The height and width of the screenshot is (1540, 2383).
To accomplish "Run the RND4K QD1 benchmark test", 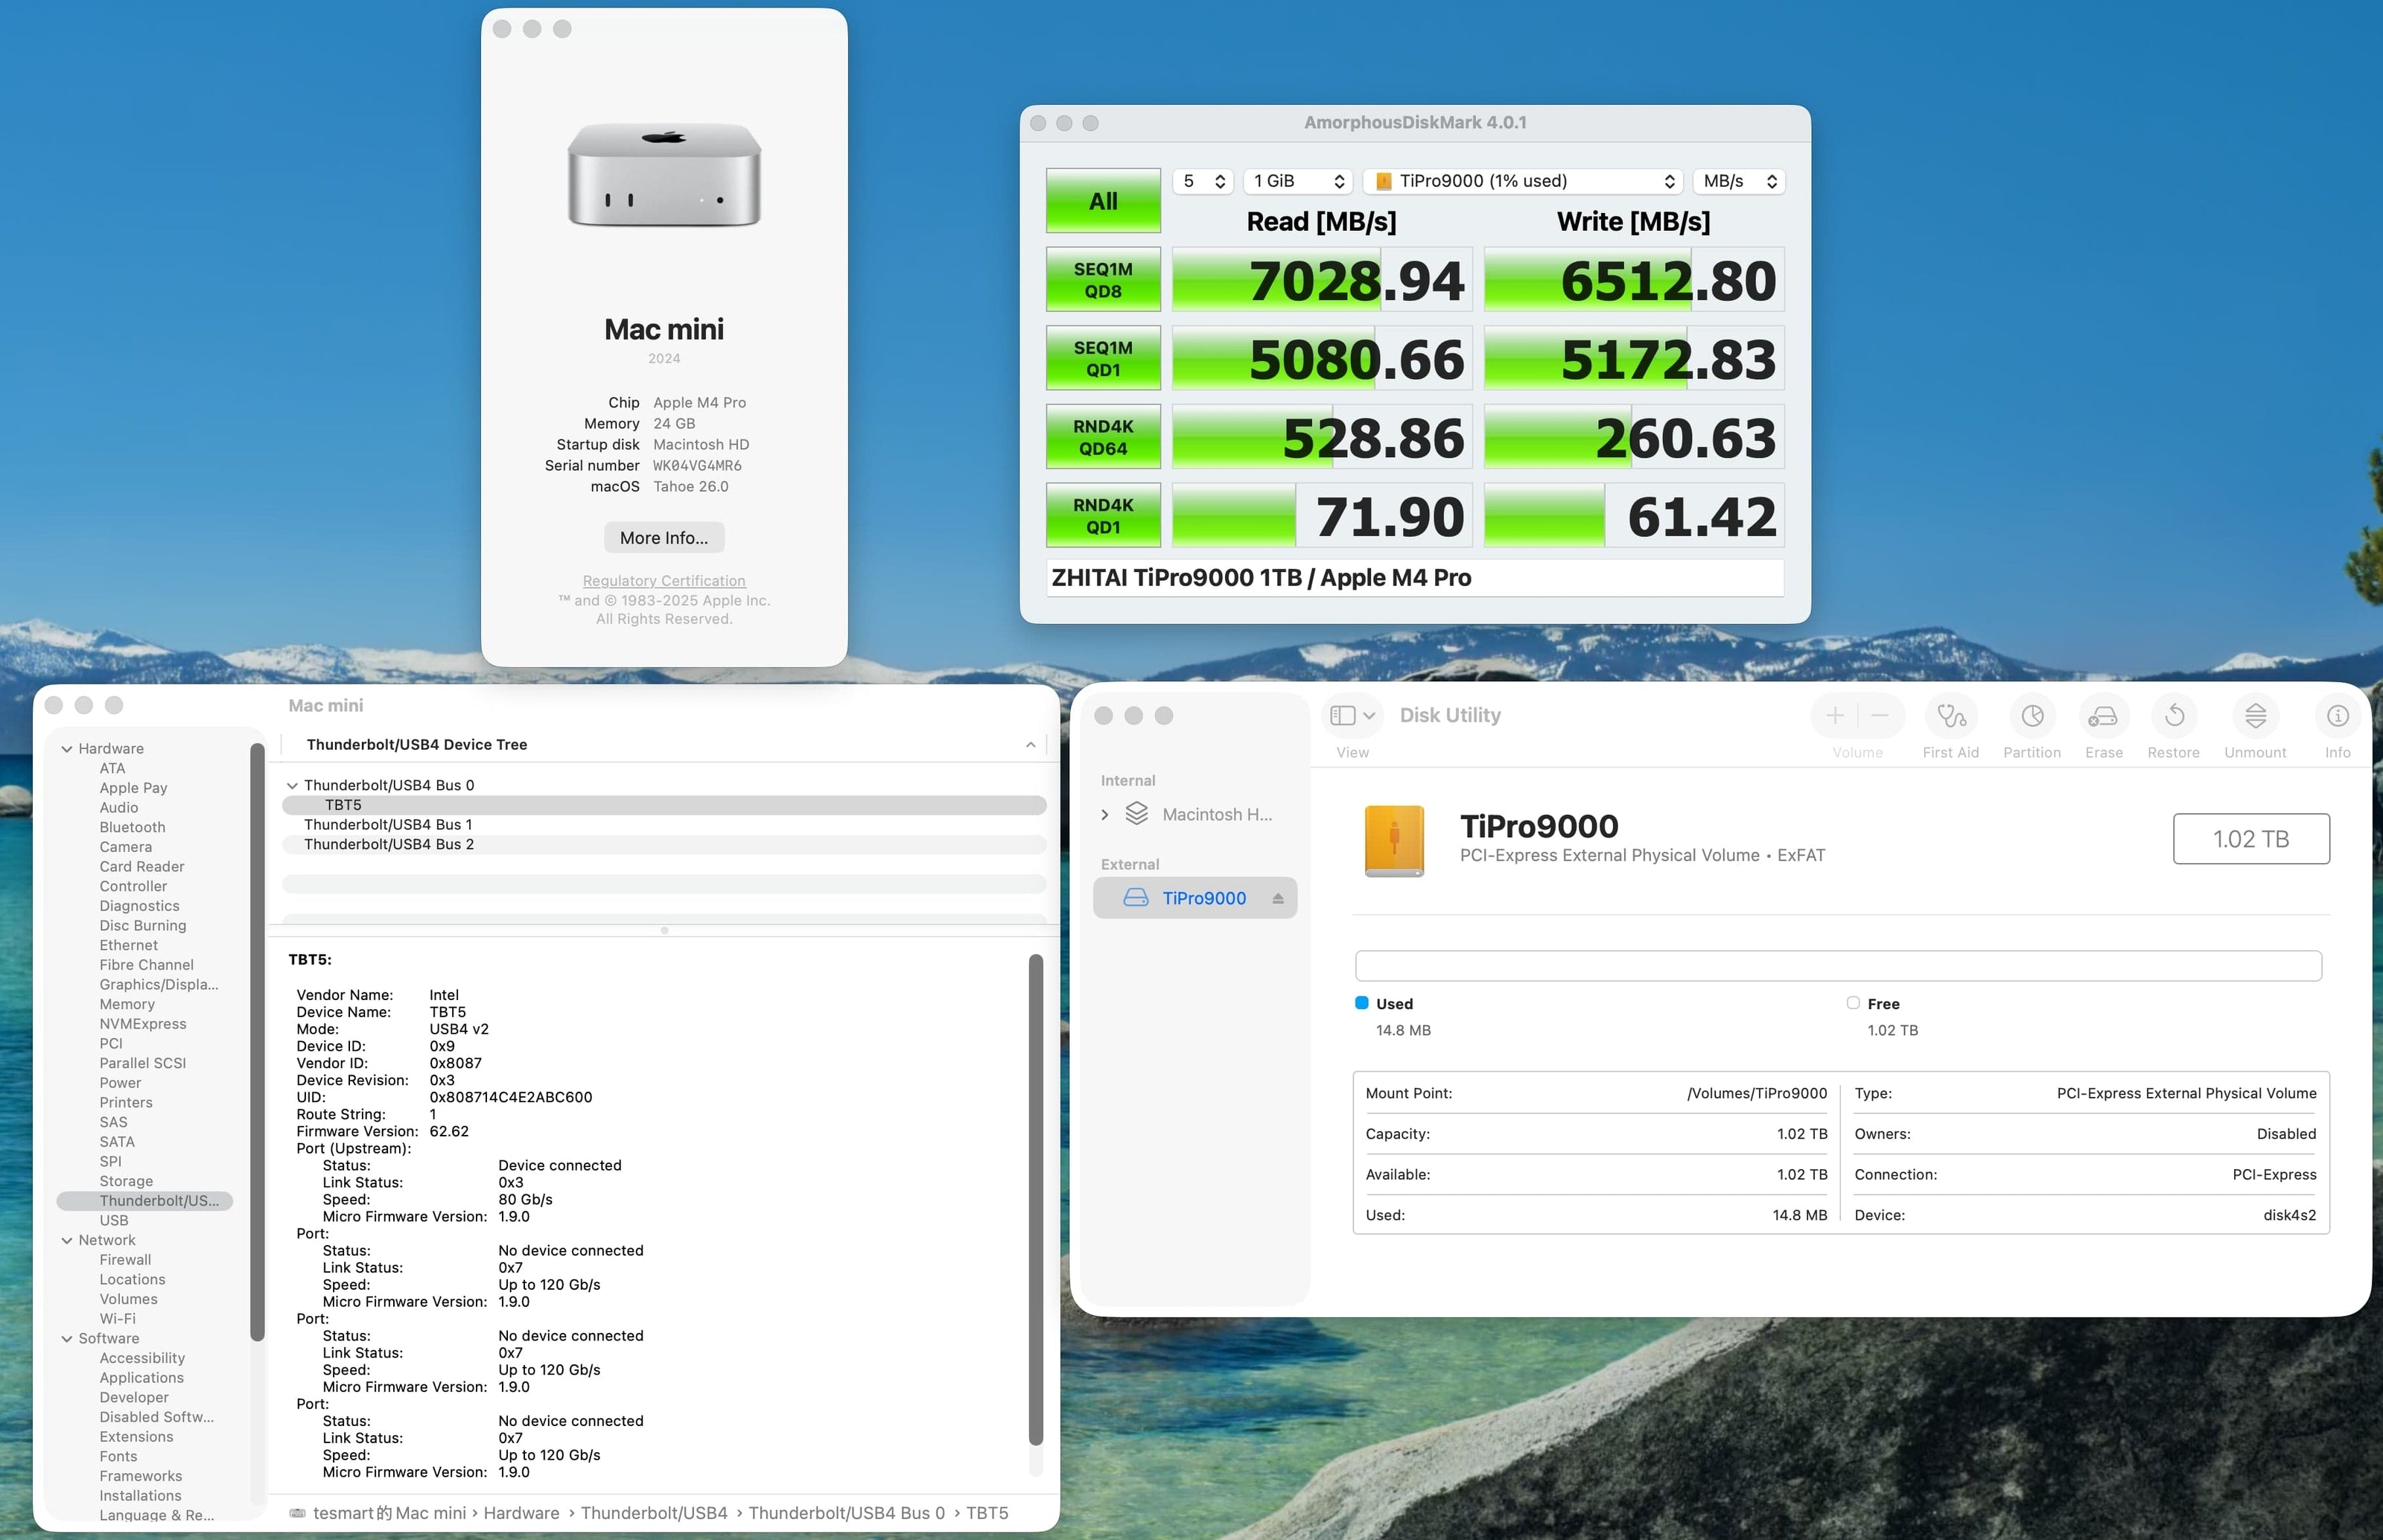I will [x=1102, y=516].
